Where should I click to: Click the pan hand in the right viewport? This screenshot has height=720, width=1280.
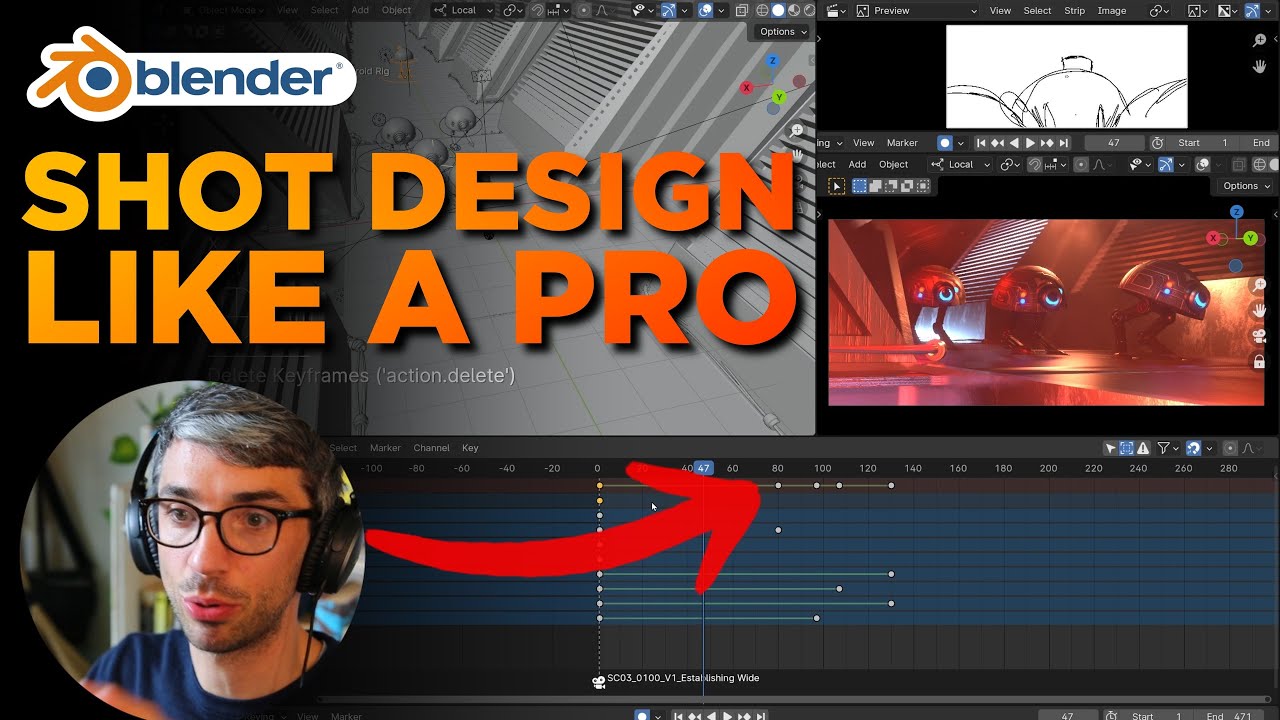(x=1260, y=311)
